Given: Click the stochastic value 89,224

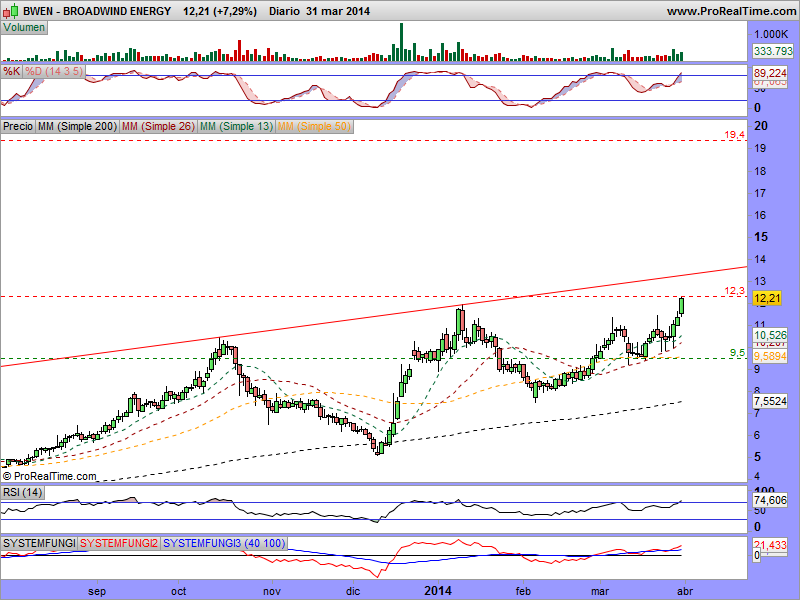Looking at the screenshot, I should point(770,73).
